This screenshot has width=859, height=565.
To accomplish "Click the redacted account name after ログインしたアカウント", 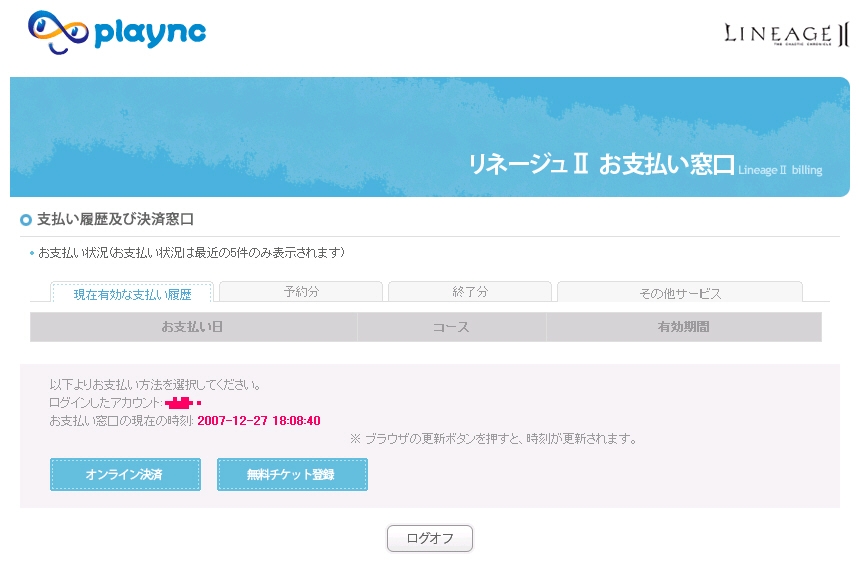I will tap(183, 403).
